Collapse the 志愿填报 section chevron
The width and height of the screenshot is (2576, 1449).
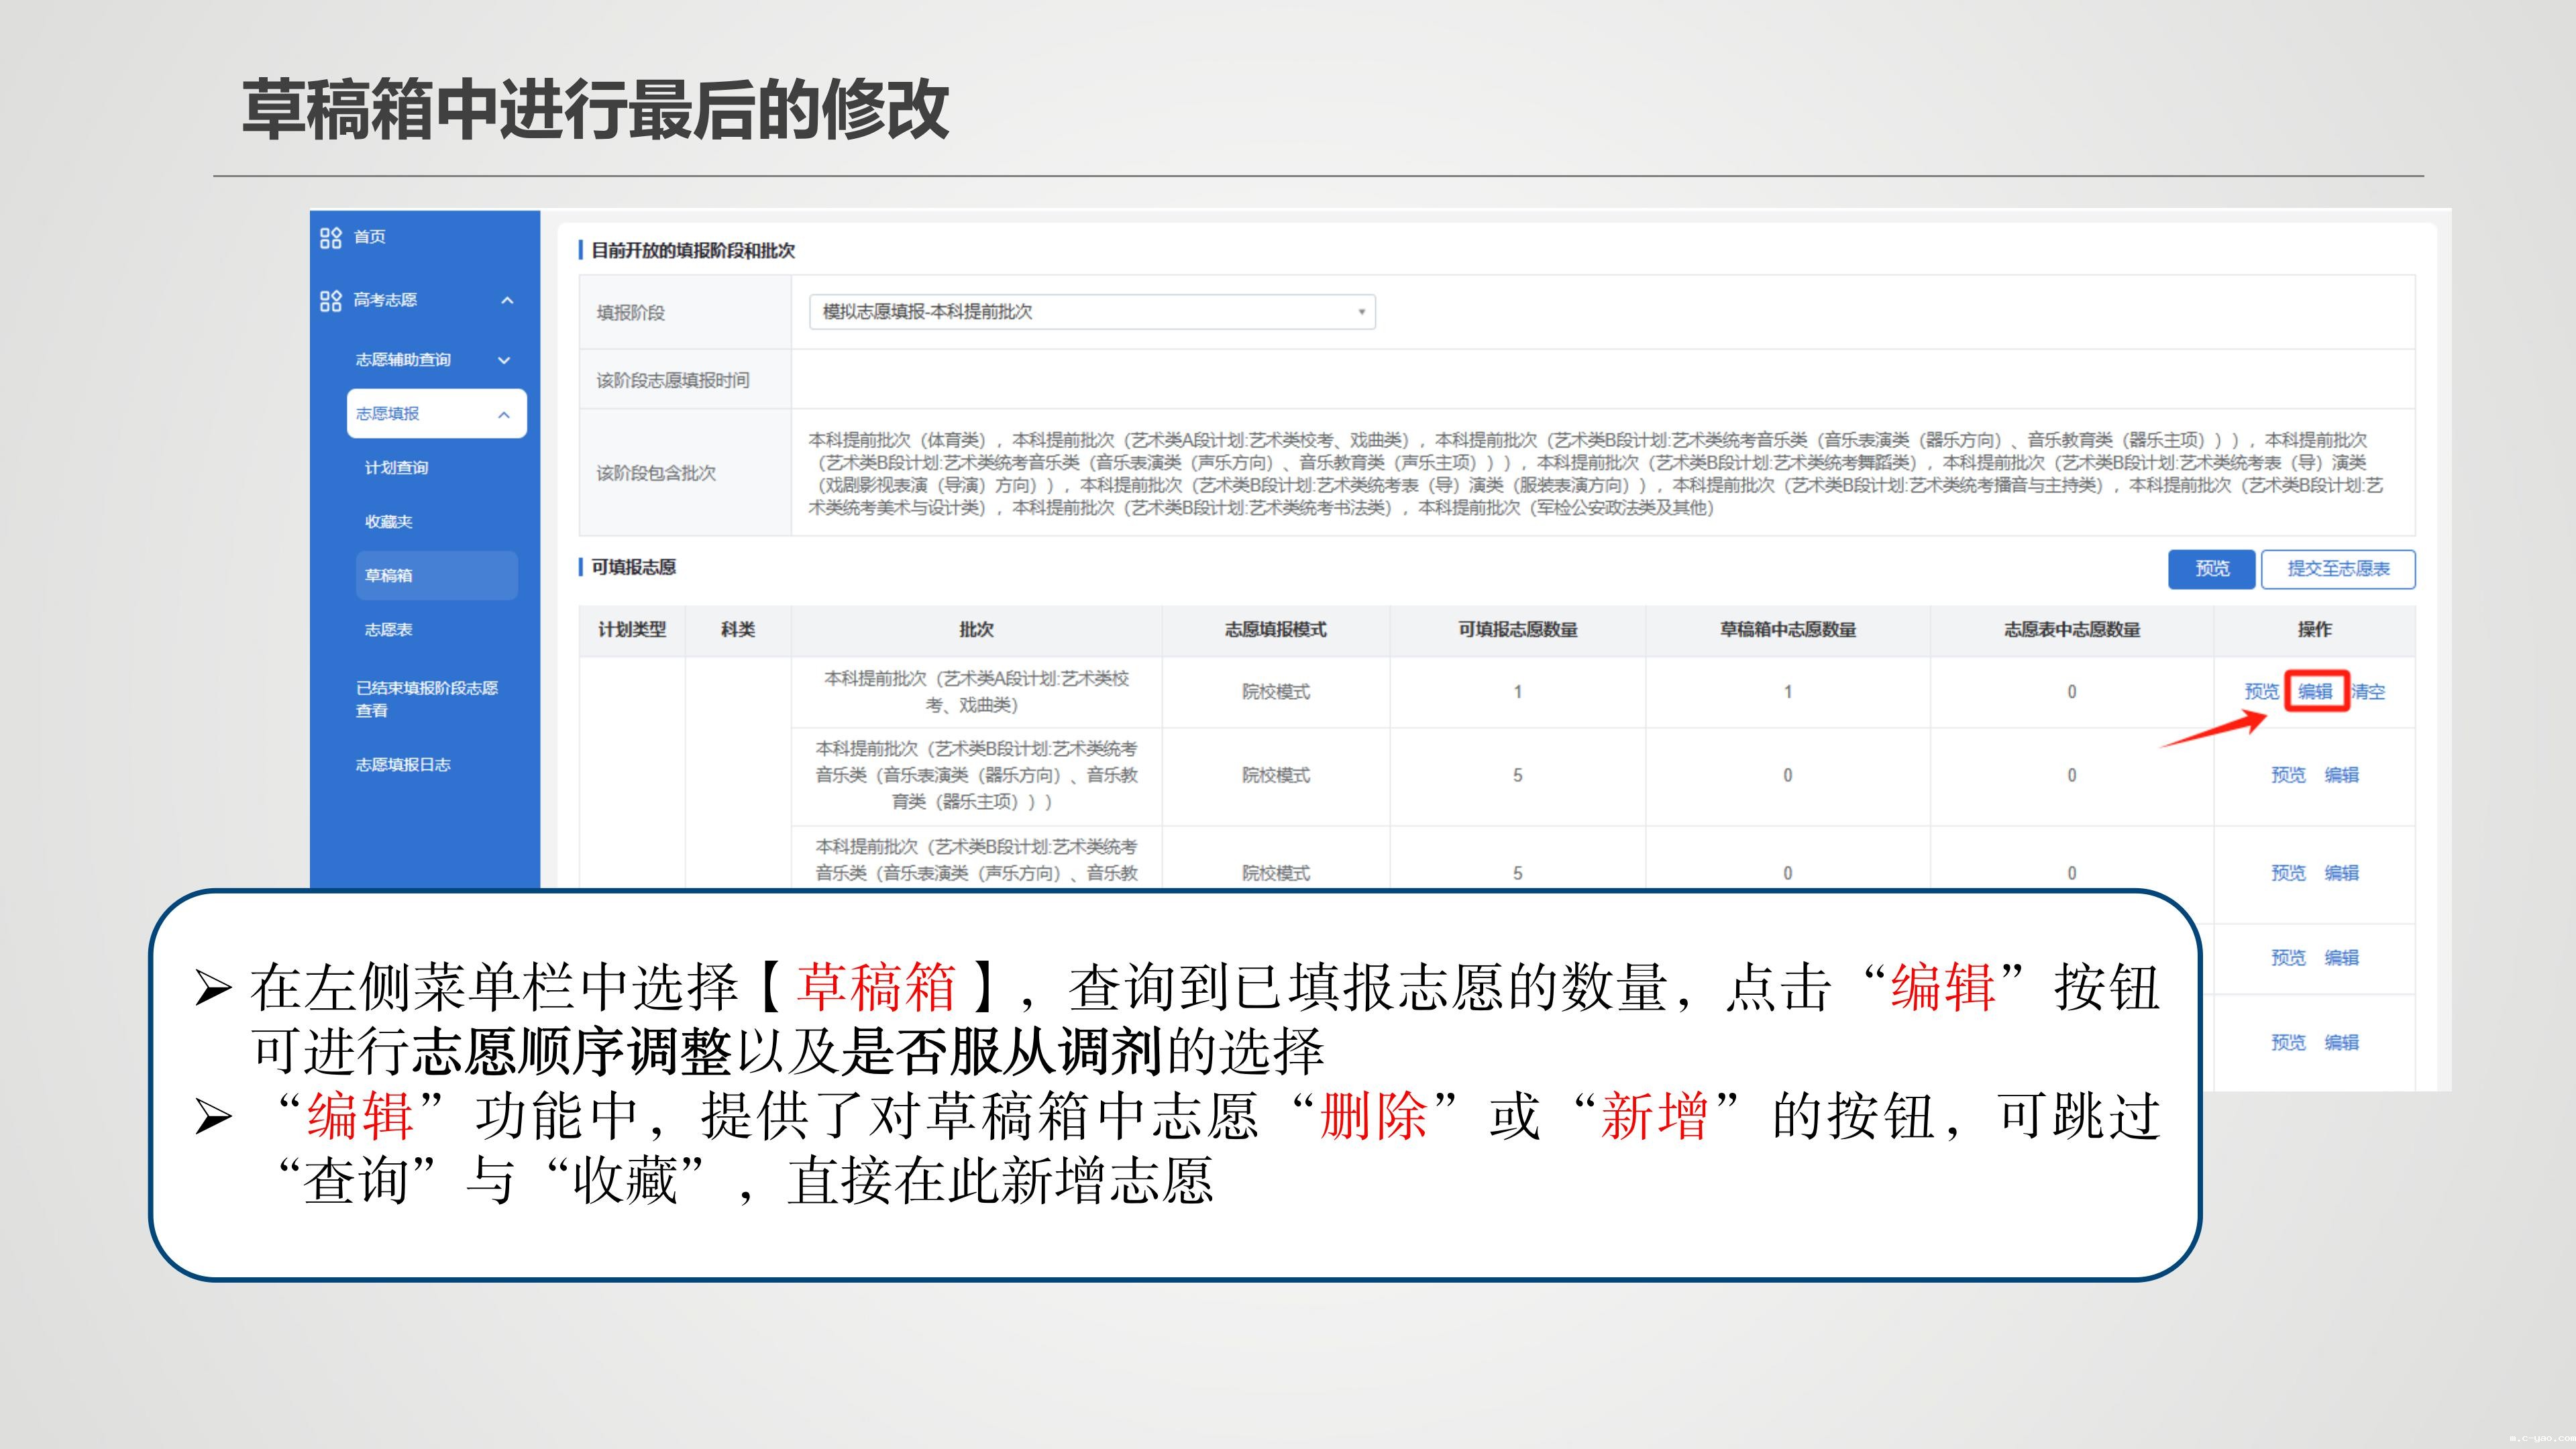click(x=504, y=414)
